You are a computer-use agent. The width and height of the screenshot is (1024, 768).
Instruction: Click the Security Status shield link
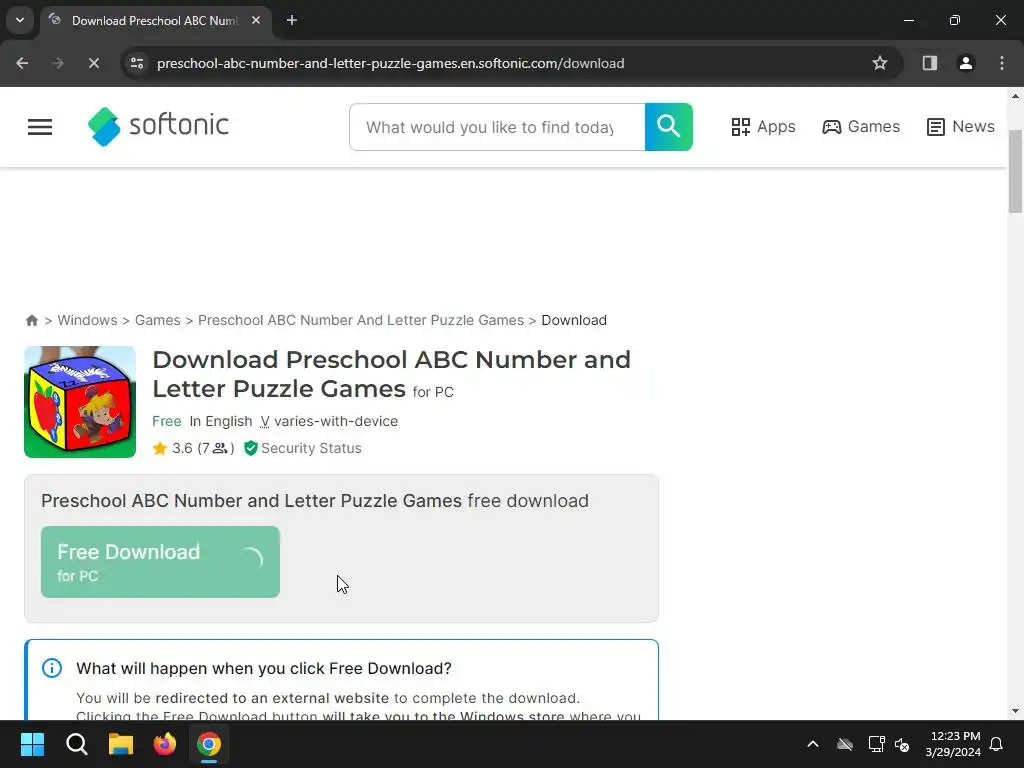(303, 448)
